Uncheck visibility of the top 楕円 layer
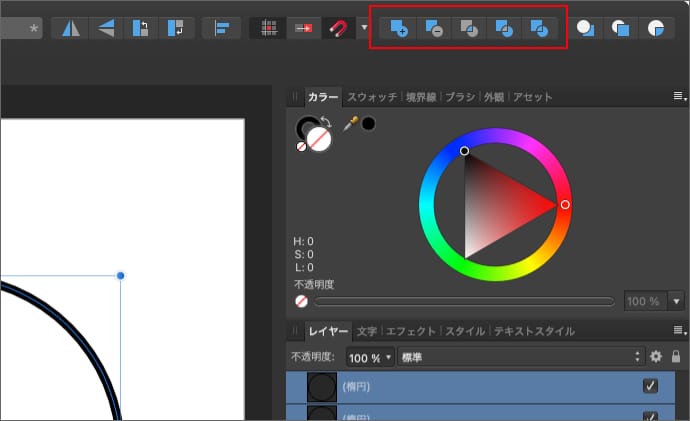This screenshot has width=690, height=421. (x=650, y=386)
